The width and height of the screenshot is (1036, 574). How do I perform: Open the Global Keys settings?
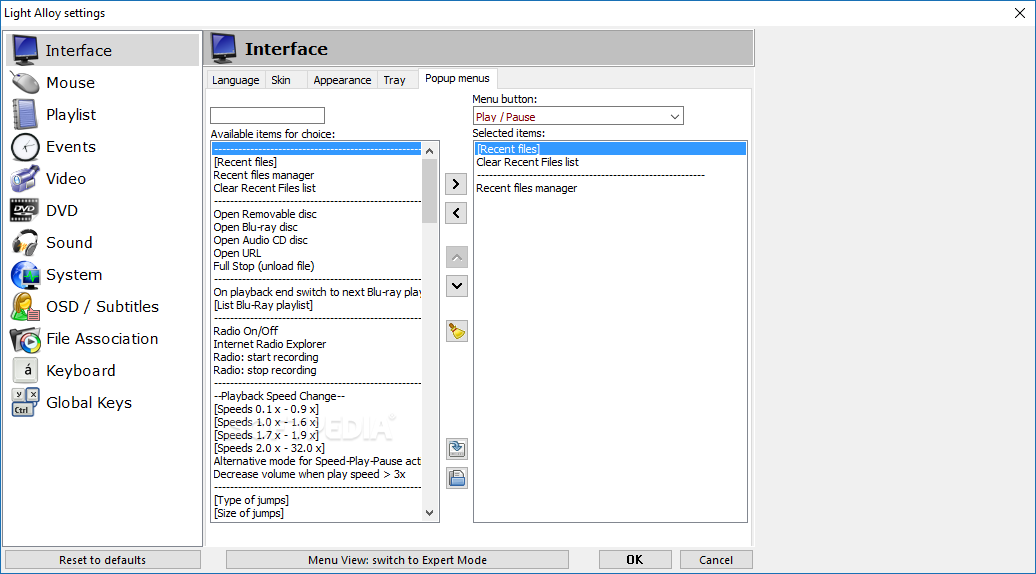pyautogui.click(x=102, y=403)
